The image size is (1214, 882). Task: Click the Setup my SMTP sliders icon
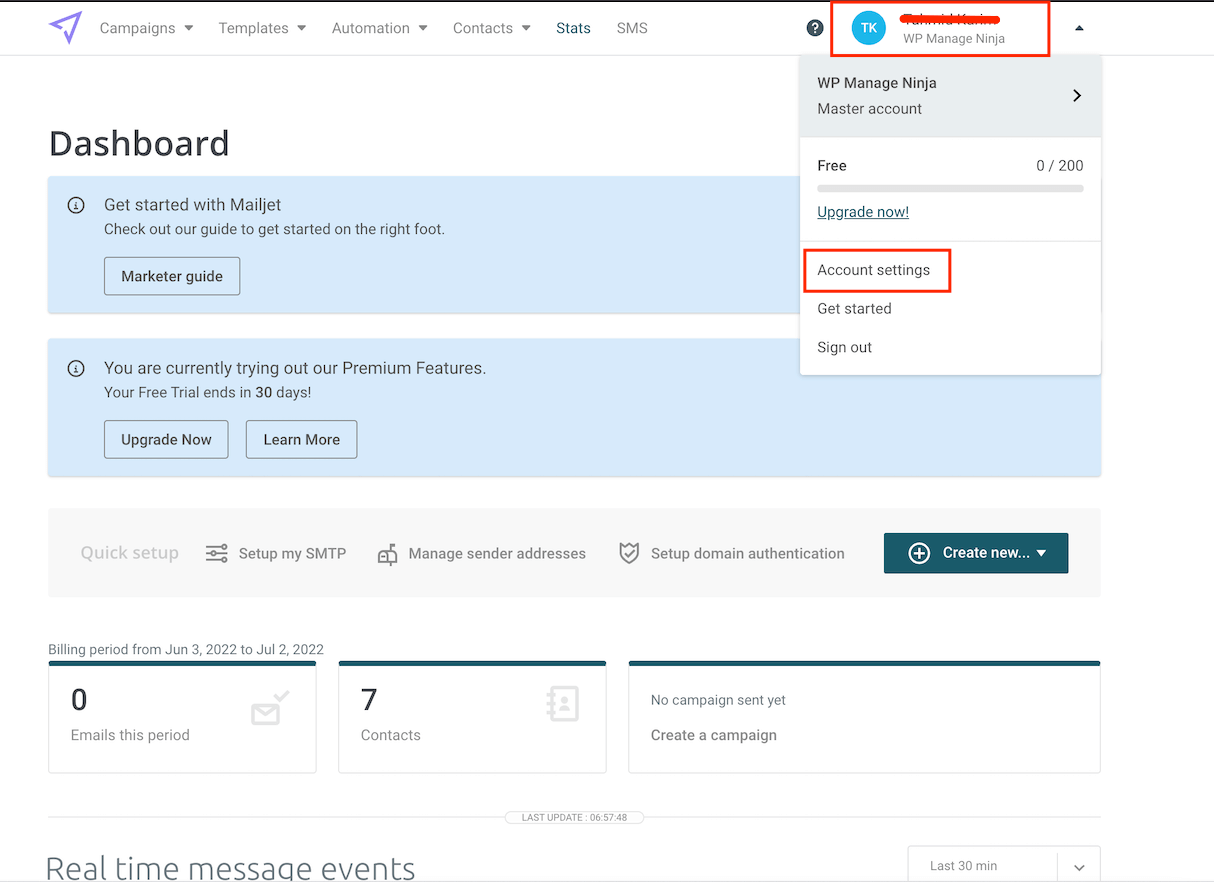(x=217, y=553)
